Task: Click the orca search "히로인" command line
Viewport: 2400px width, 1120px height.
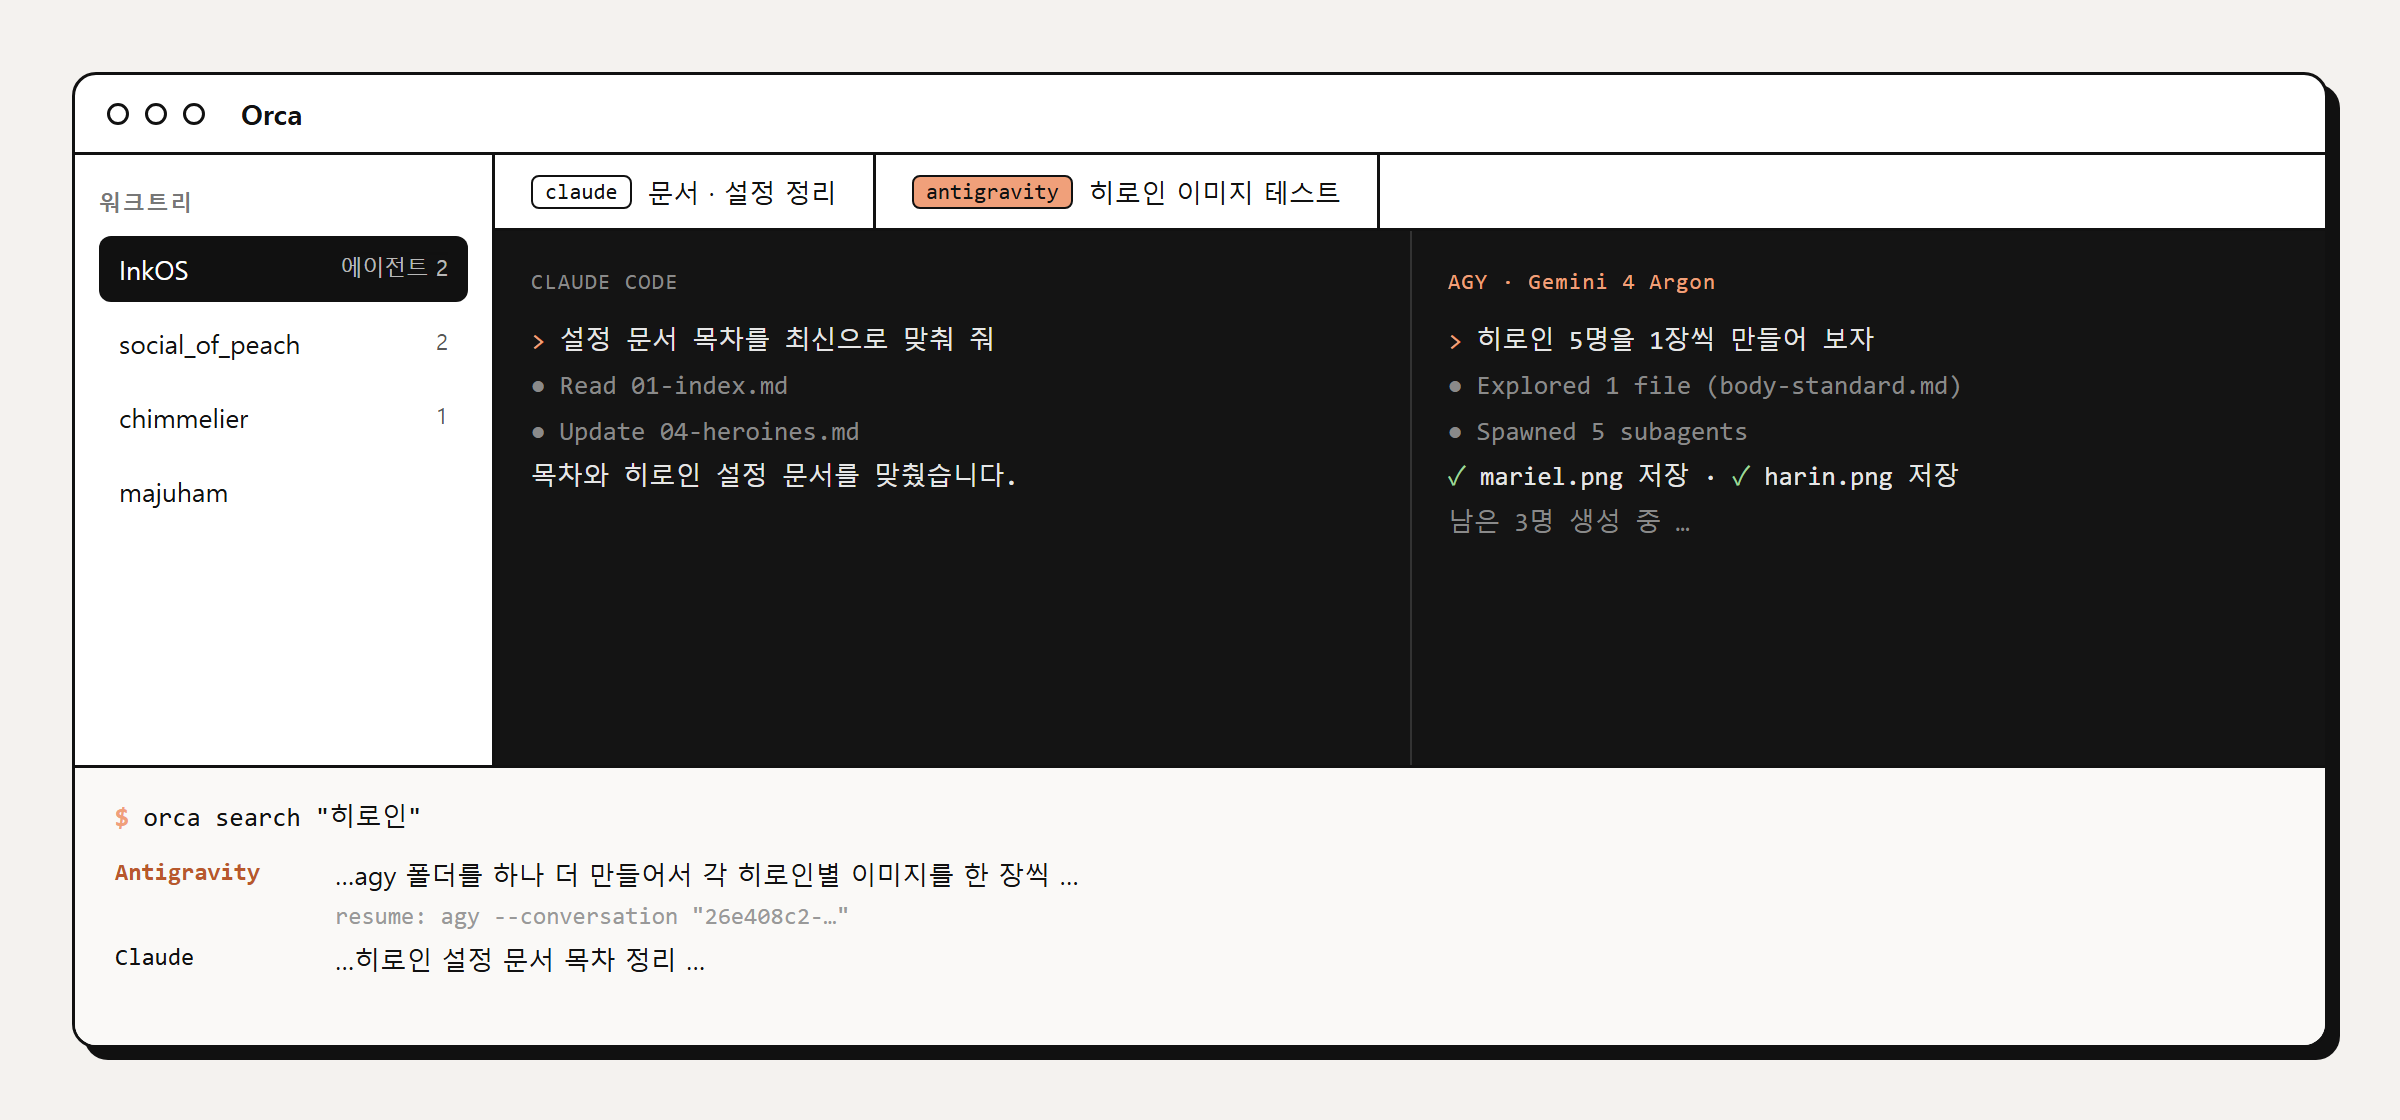Action: [267, 817]
